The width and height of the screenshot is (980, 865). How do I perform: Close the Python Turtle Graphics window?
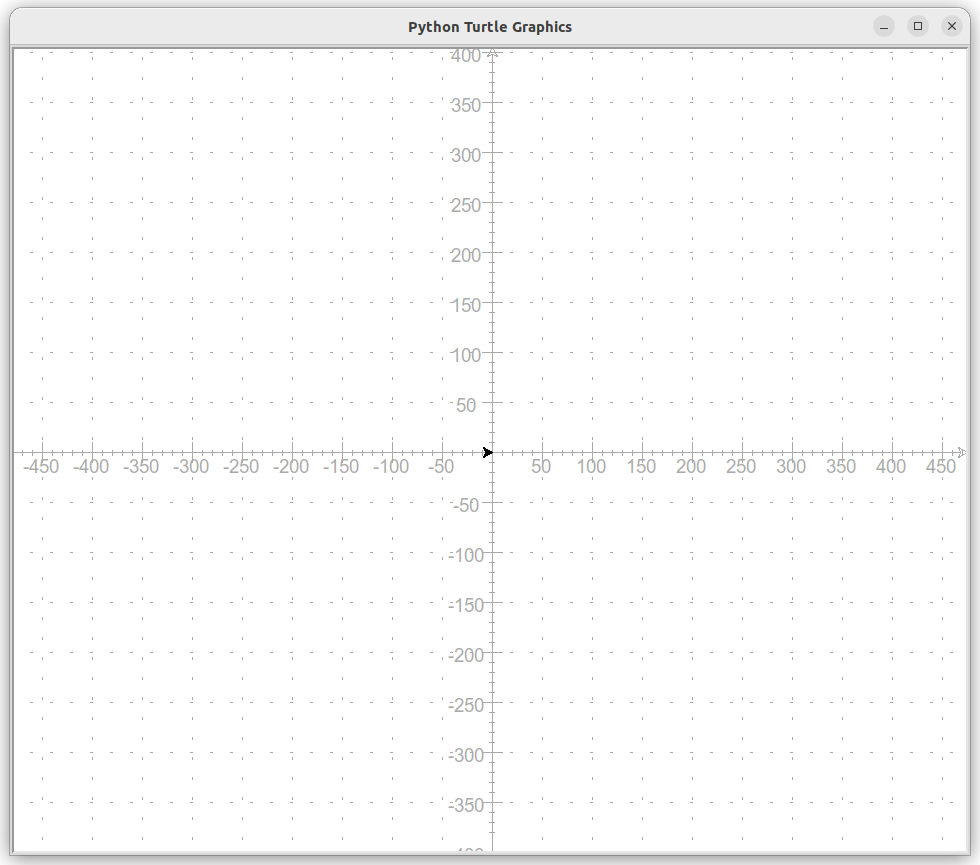click(952, 26)
